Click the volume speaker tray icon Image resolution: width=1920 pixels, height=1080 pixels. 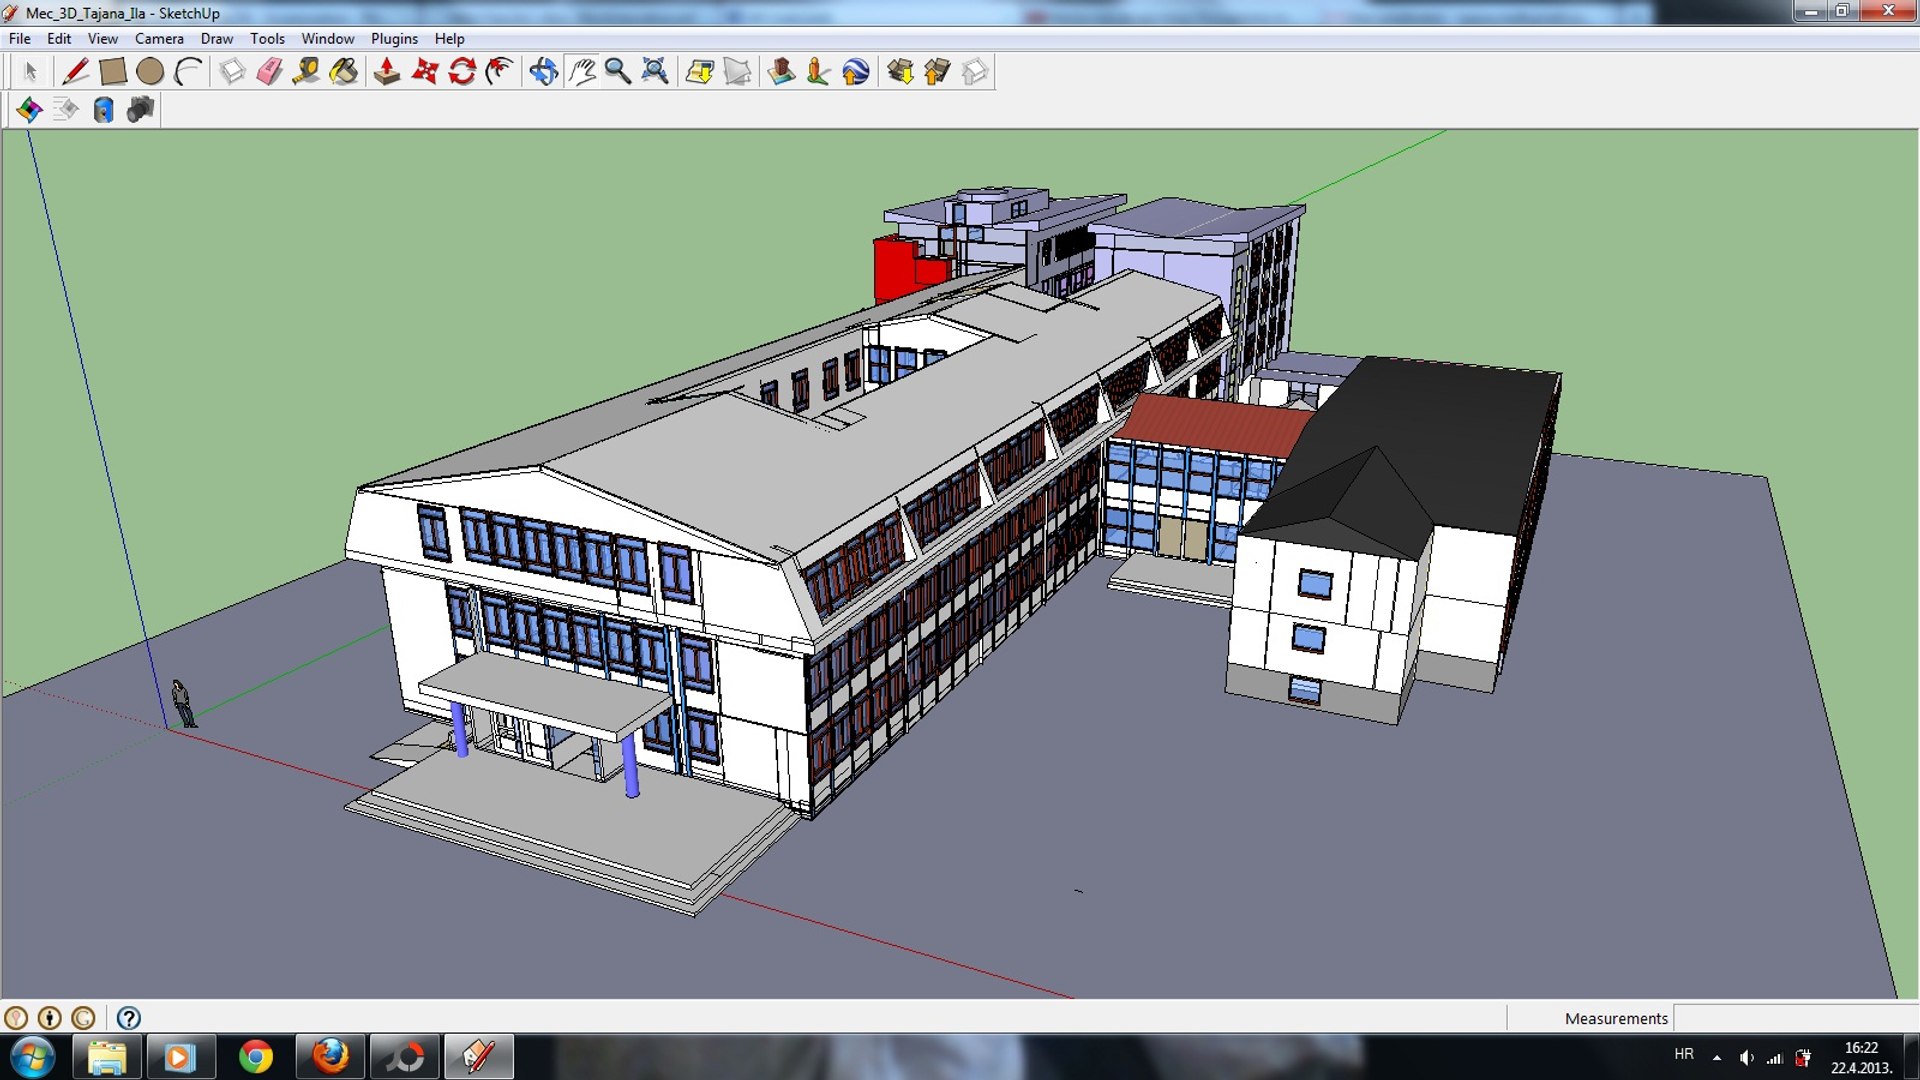[x=1746, y=1058]
